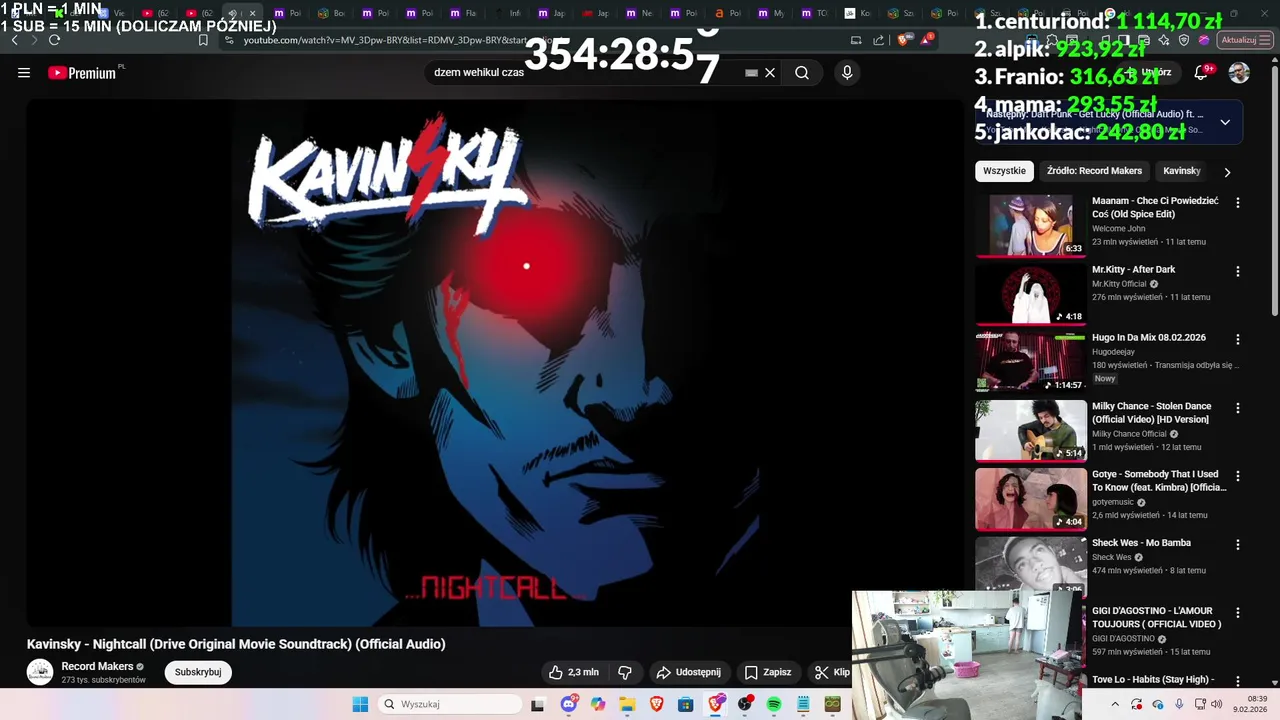Like the Kavinsky Nightcall video
The width and height of the screenshot is (1280, 720).
click(x=573, y=672)
